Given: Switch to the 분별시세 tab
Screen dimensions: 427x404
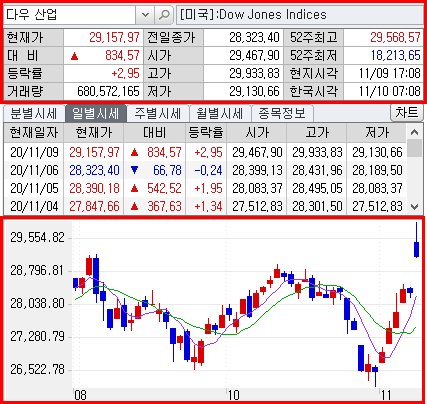Looking at the screenshot, I should click(34, 114).
